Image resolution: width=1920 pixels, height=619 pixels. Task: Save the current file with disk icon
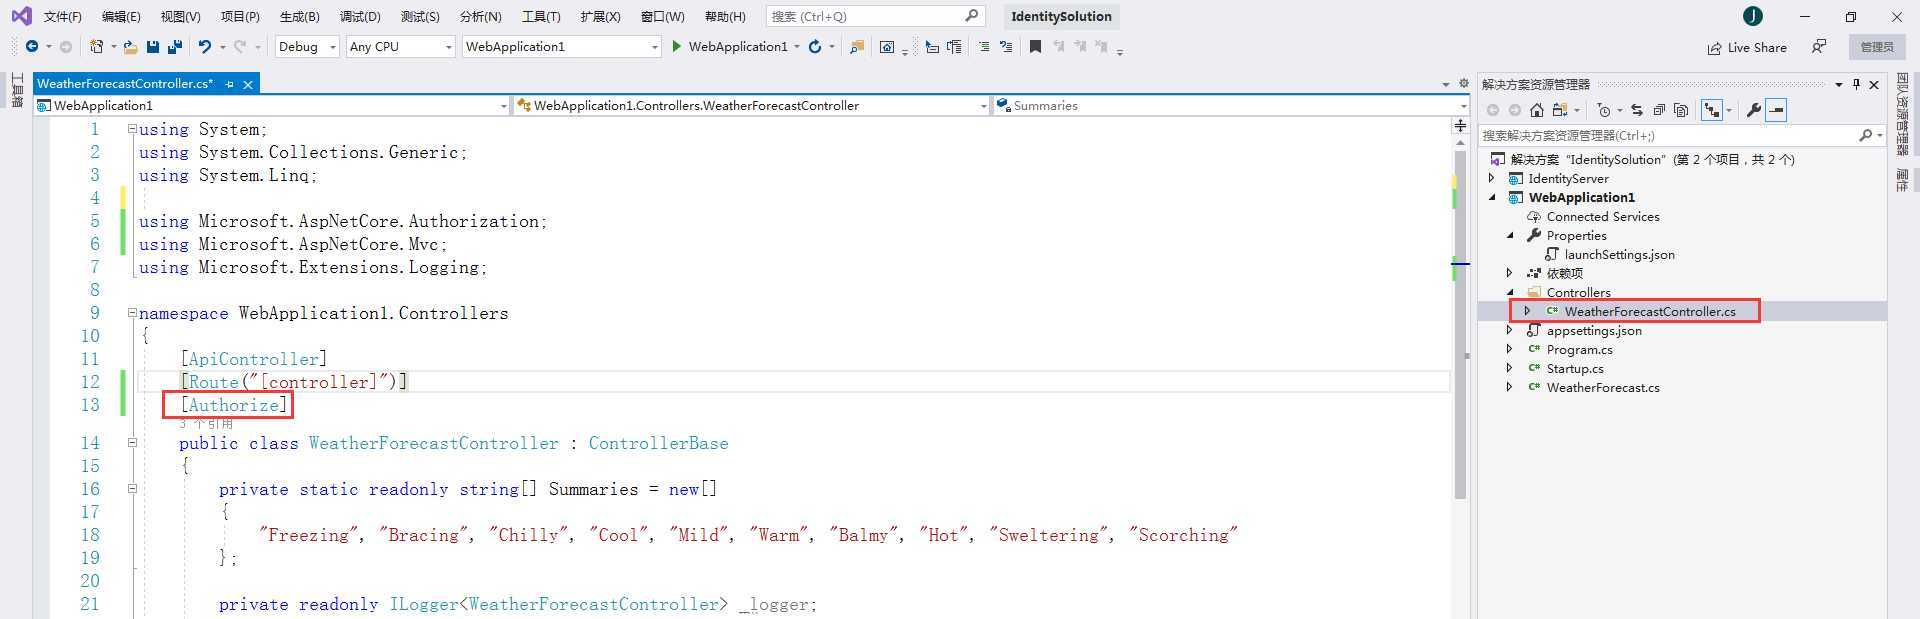coord(153,46)
